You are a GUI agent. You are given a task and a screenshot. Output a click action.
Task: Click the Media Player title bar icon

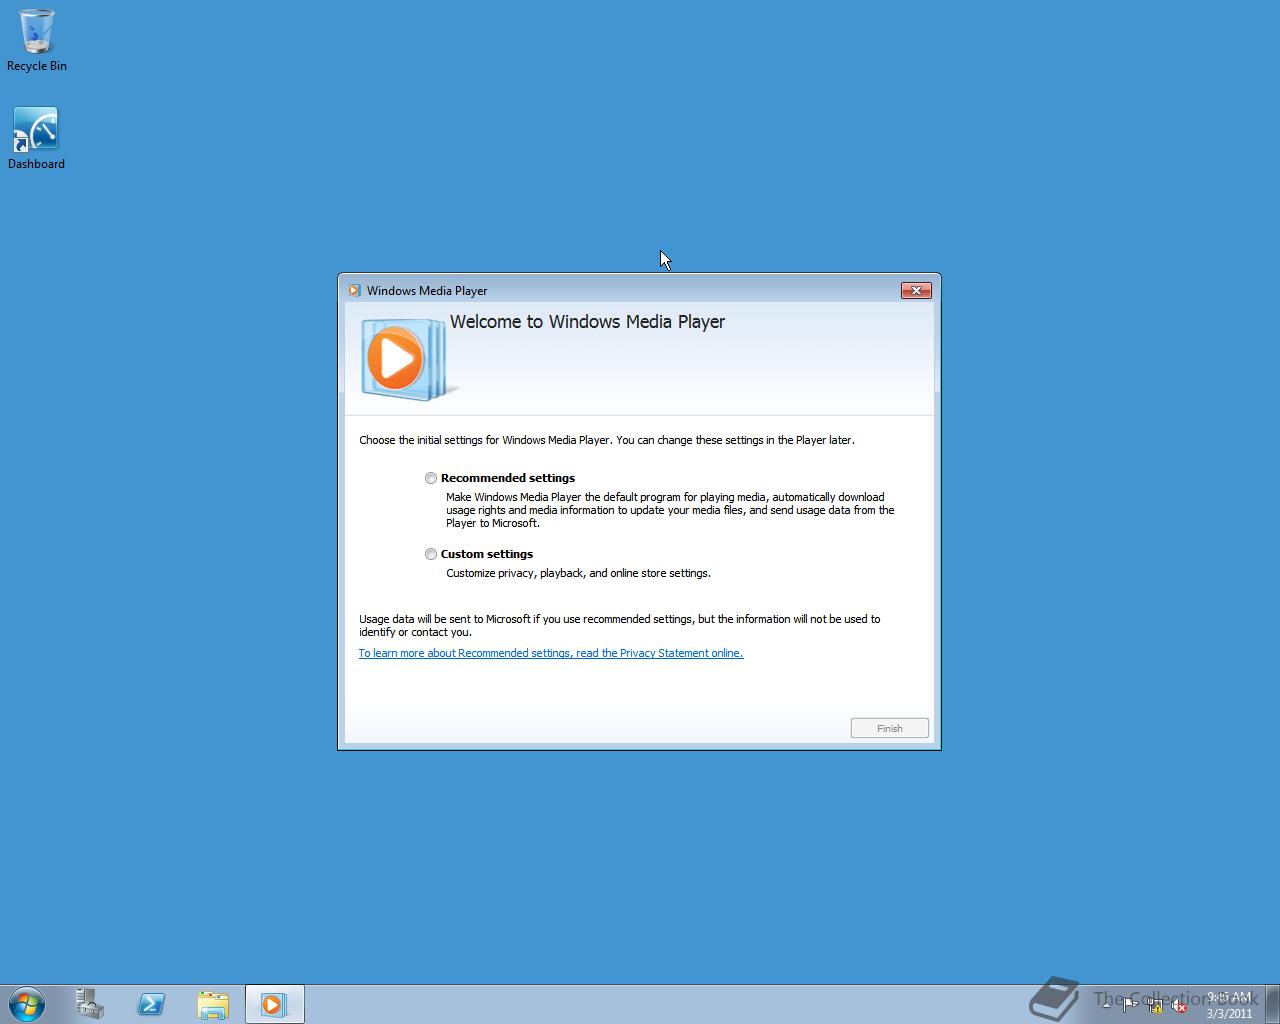point(354,291)
